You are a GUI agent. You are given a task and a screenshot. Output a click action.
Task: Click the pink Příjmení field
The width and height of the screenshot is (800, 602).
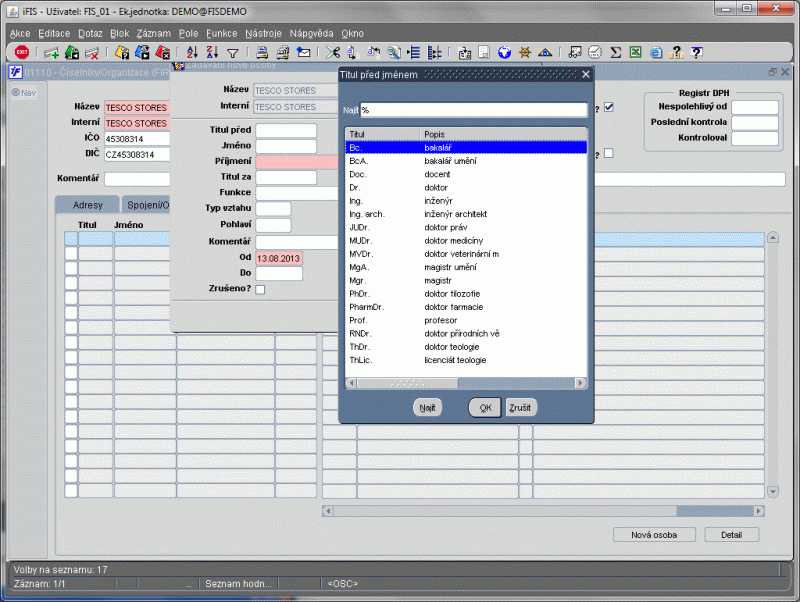[x=296, y=162]
